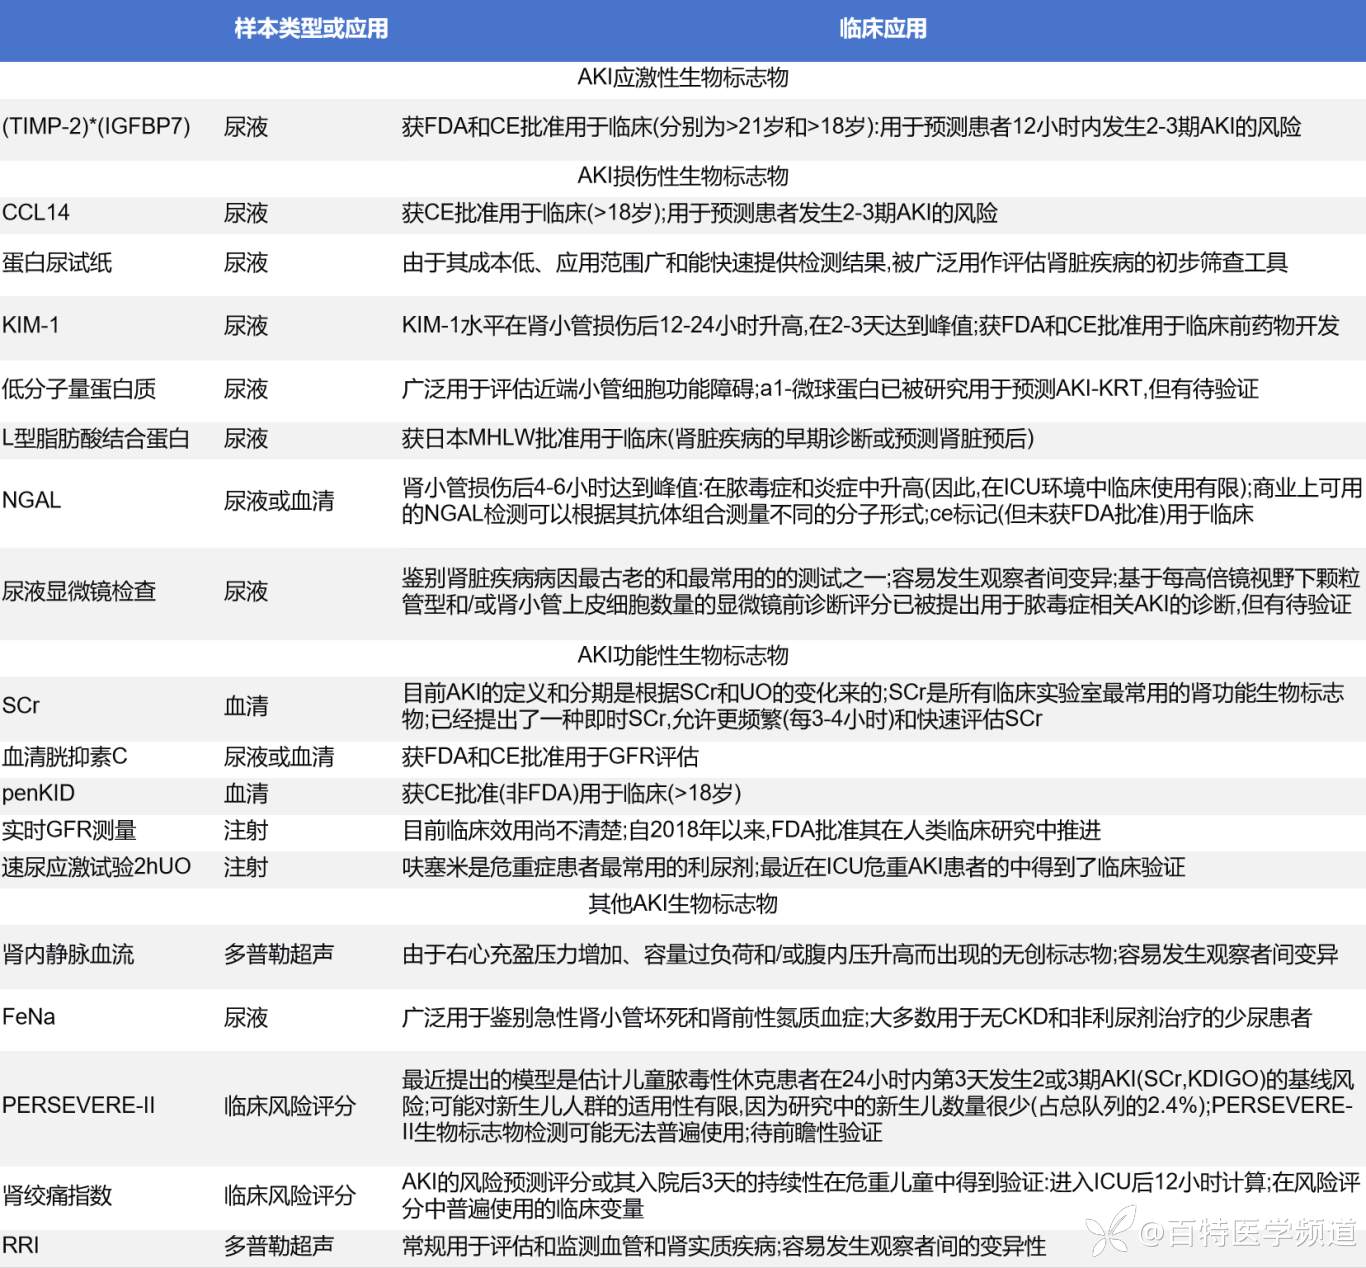
Task: Click the (TIMP-2)*(IGFBP7) row label
Action: tap(96, 127)
